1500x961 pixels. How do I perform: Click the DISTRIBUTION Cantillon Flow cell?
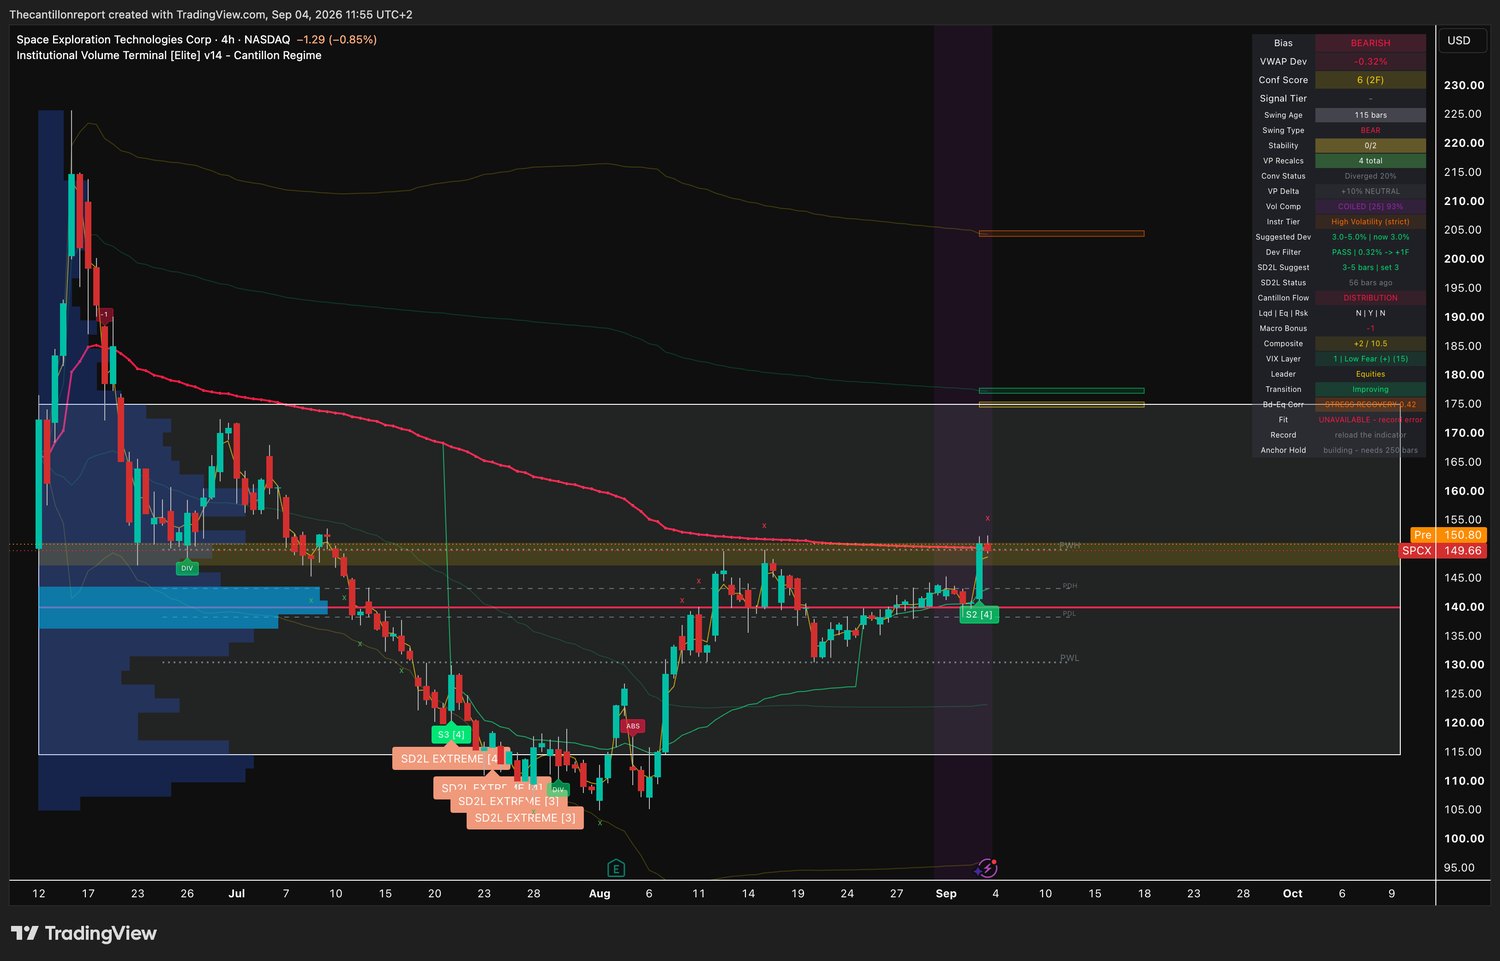pos(1370,298)
